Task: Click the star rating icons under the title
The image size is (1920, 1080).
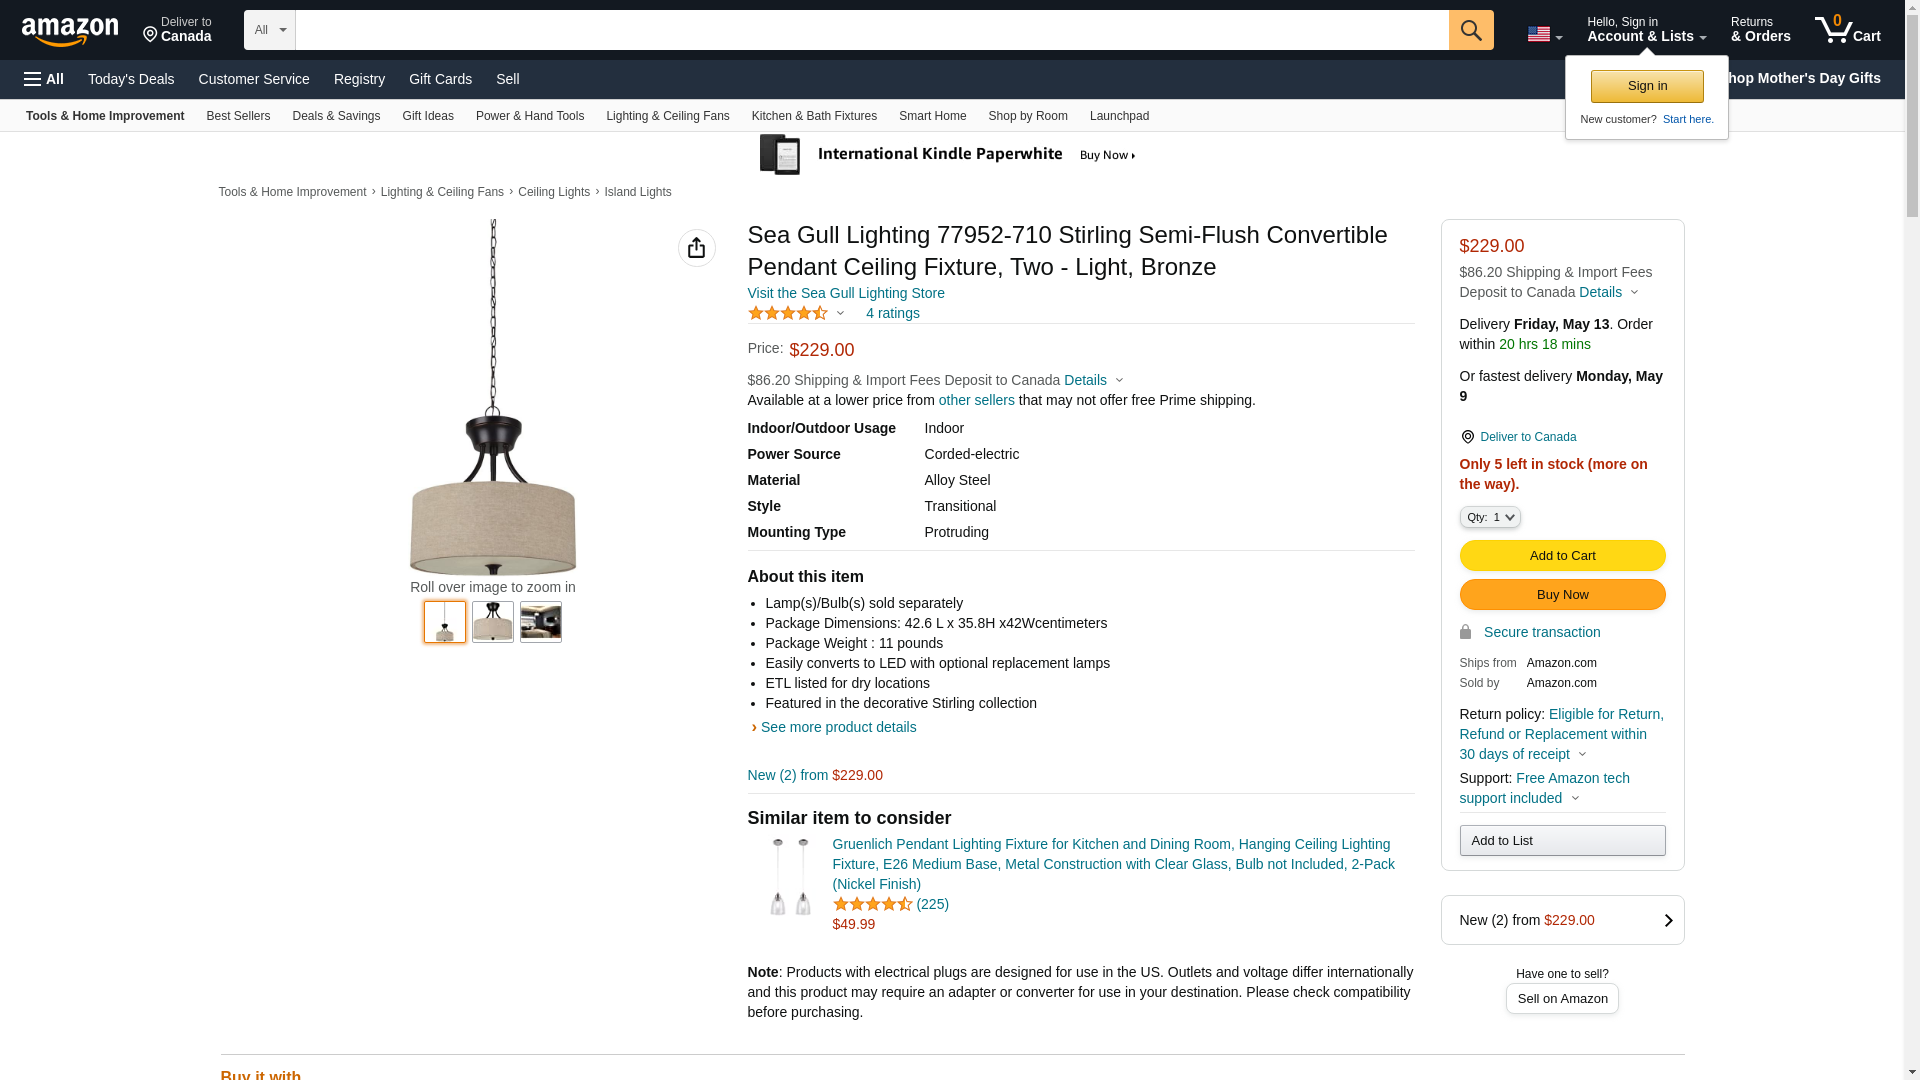Action: click(x=788, y=313)
